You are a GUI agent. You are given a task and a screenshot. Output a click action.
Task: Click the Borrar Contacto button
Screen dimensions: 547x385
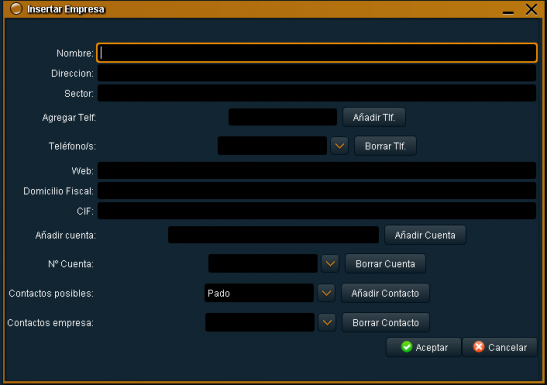[x=385, y=323]
